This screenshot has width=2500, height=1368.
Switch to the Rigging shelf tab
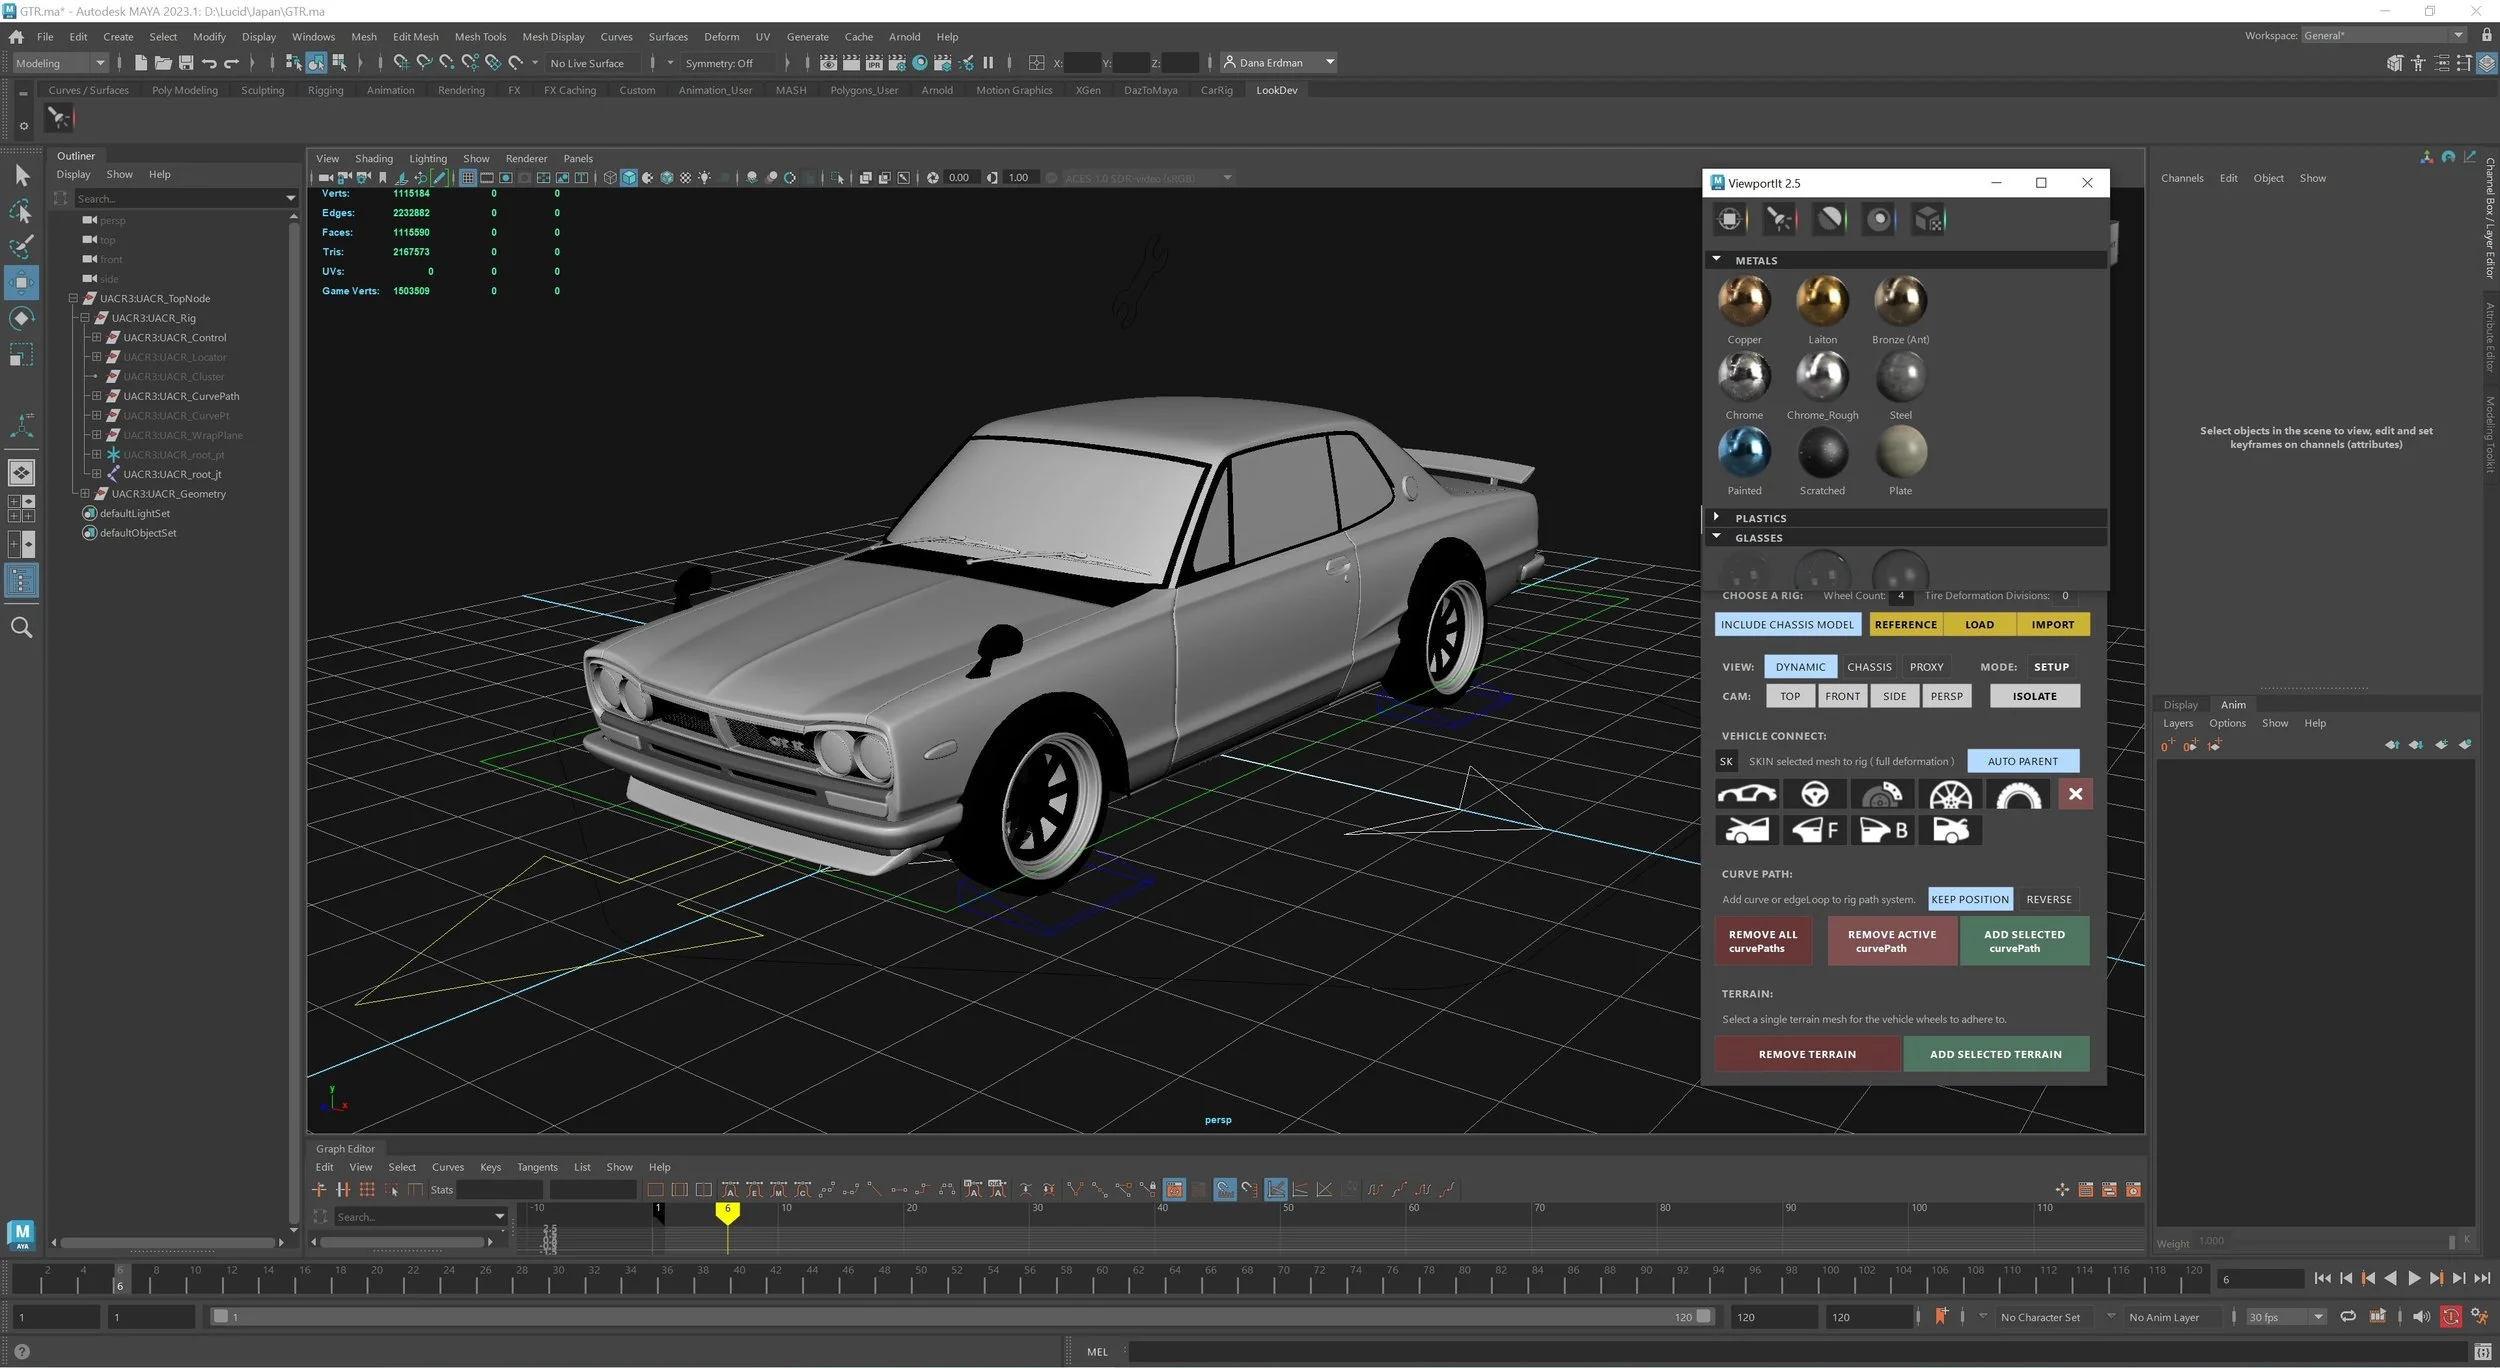(325, 90)
